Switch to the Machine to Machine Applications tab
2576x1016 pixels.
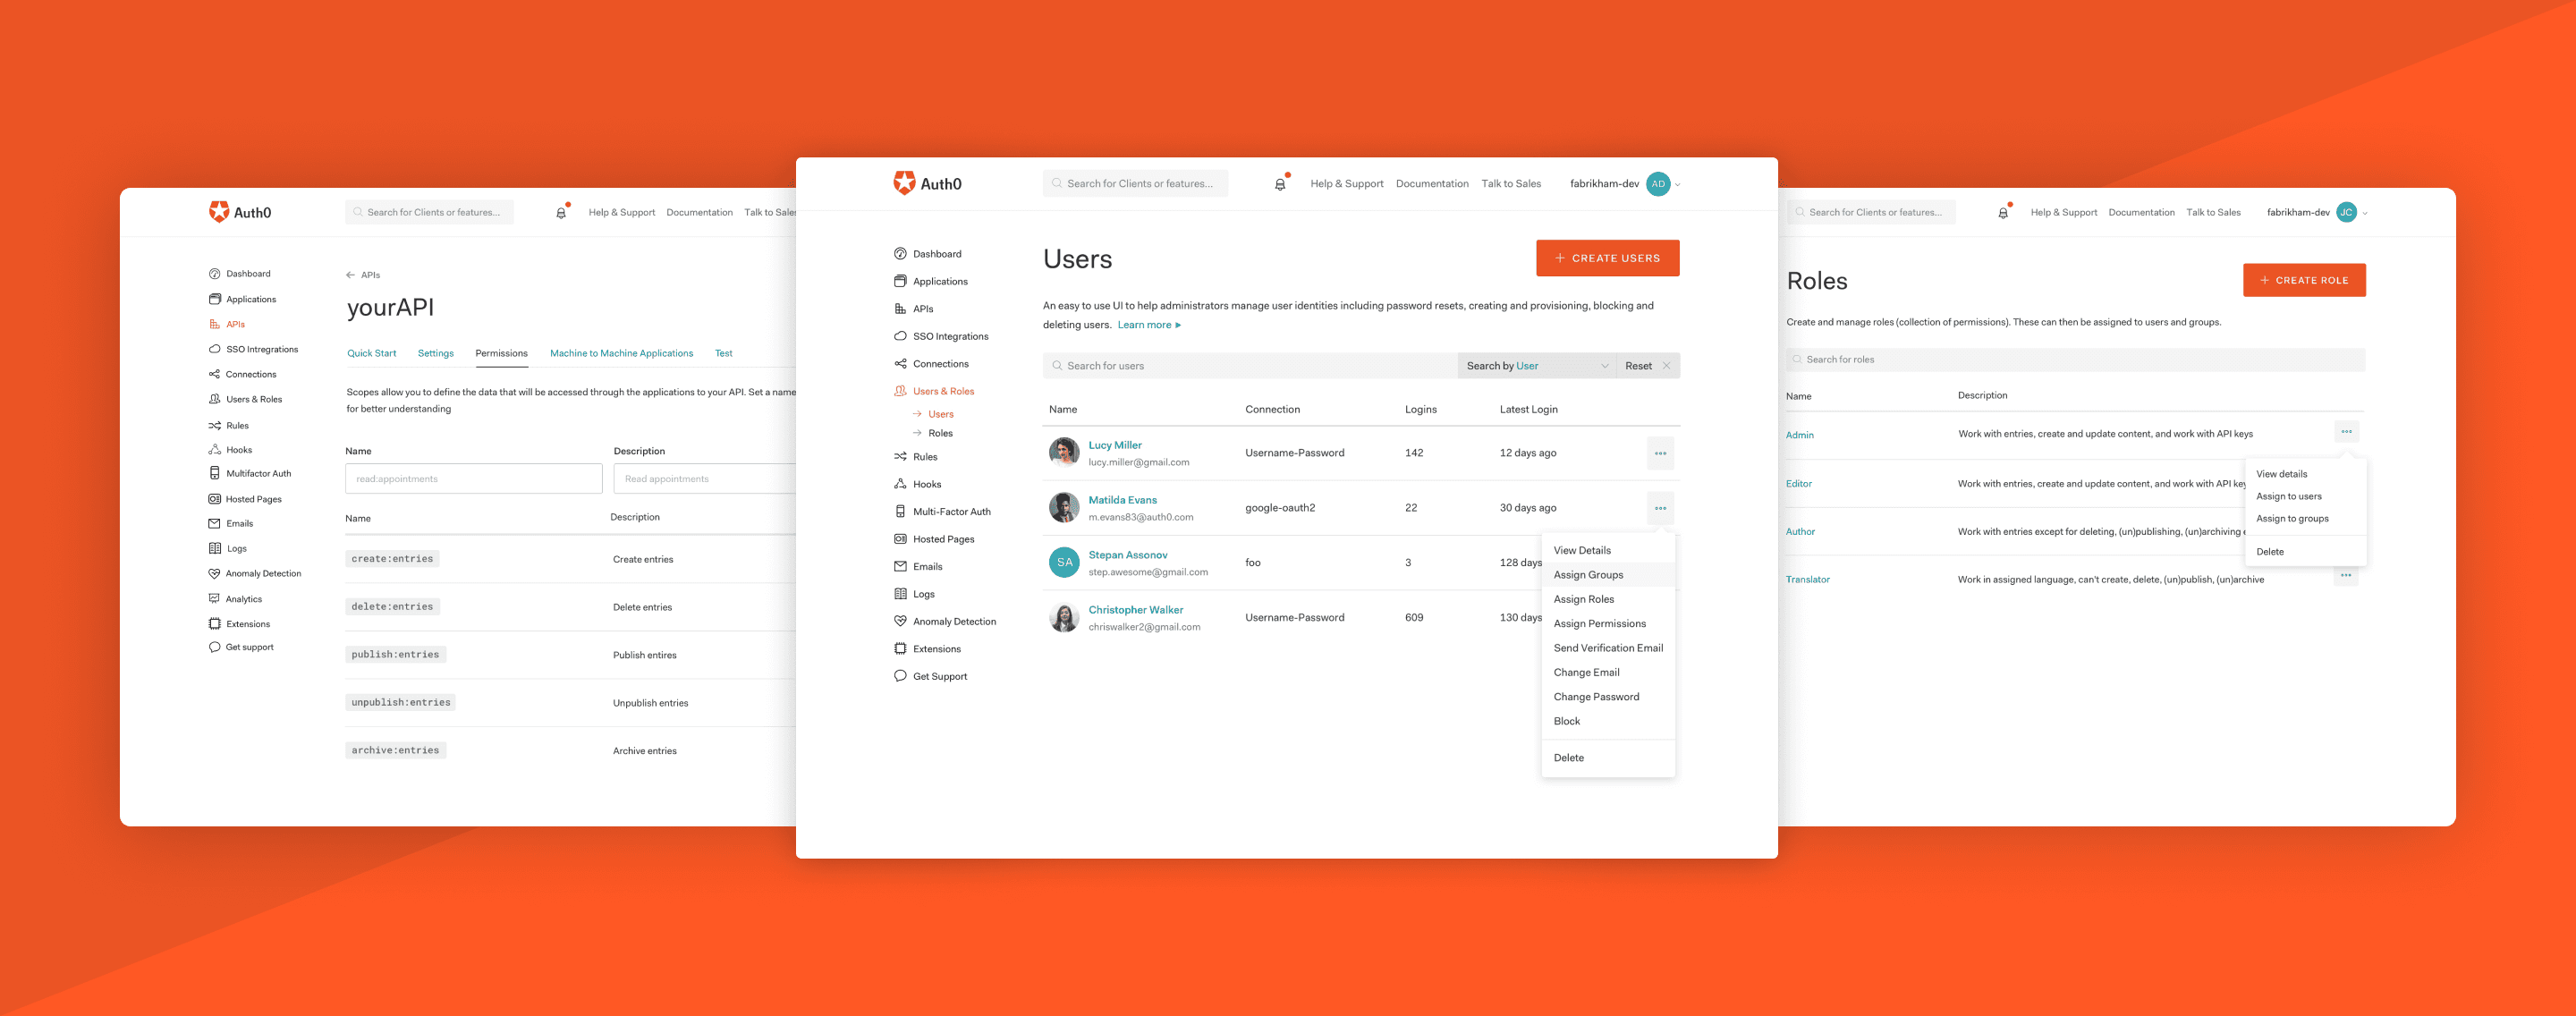coord(621,353)
